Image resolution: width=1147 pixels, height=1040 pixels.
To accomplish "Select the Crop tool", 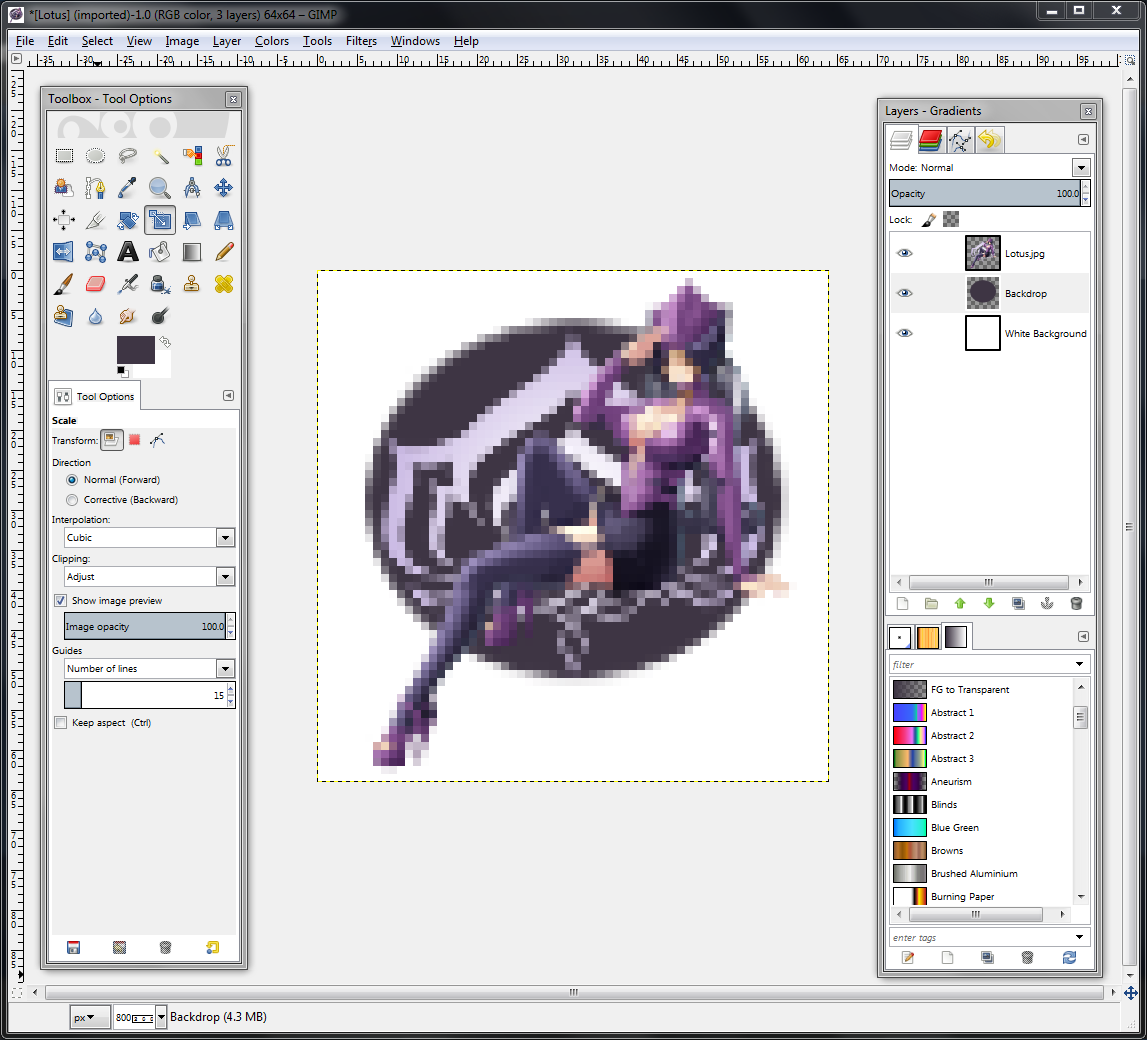I will click(x=96, y=220).
